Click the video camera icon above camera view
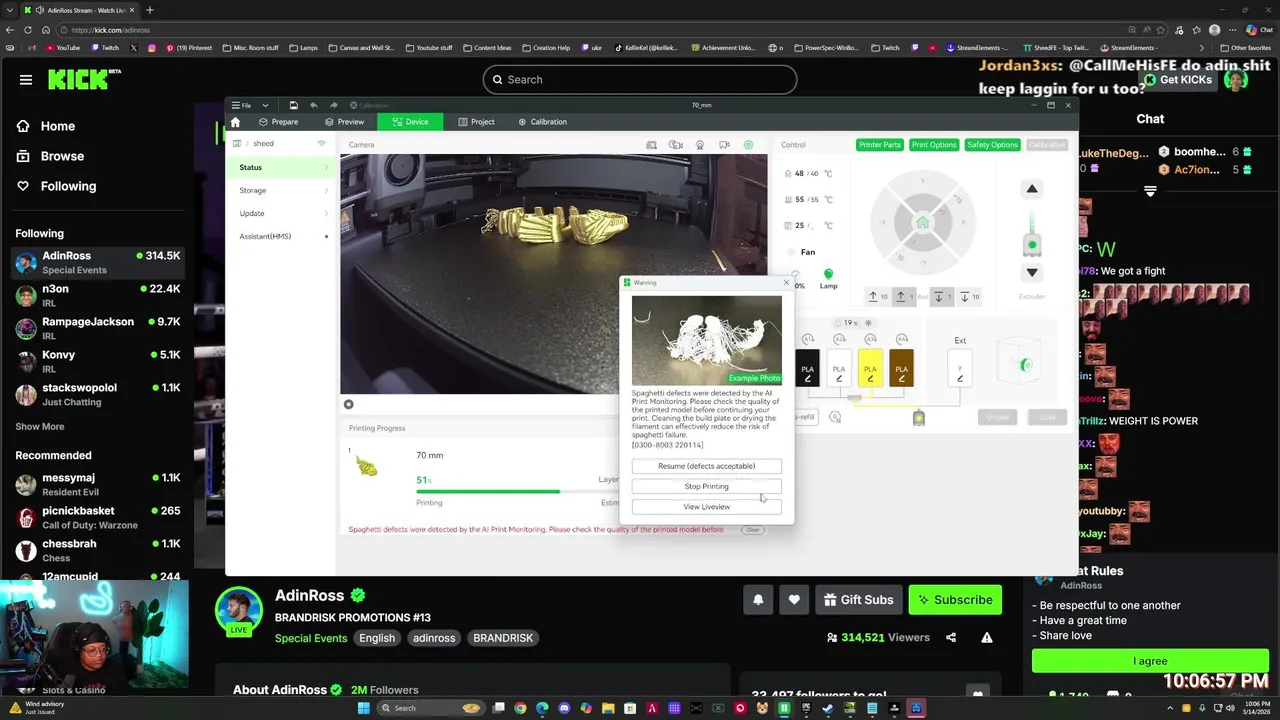This screenshot has height=720, width=1280. pyautogui.click(x=724, y=145)
